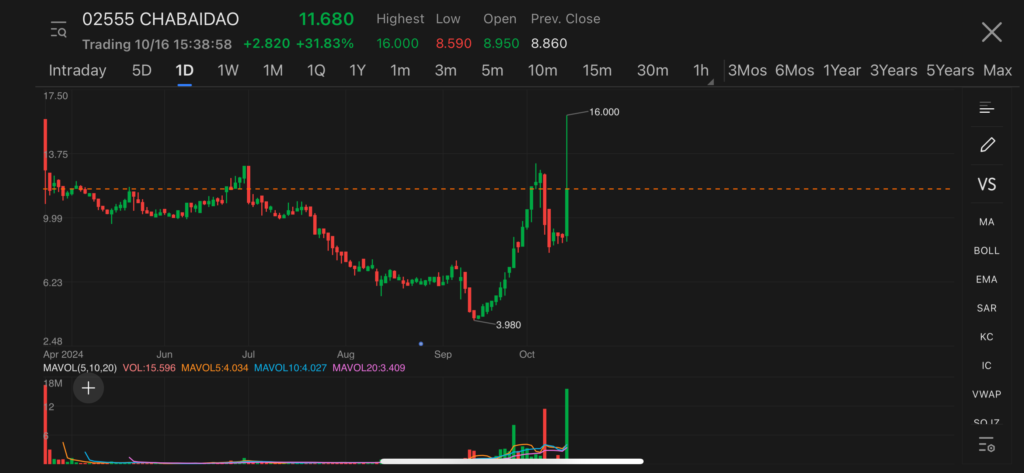Close the full-screen chart view

pyautogui.click(x=991, y=32)
